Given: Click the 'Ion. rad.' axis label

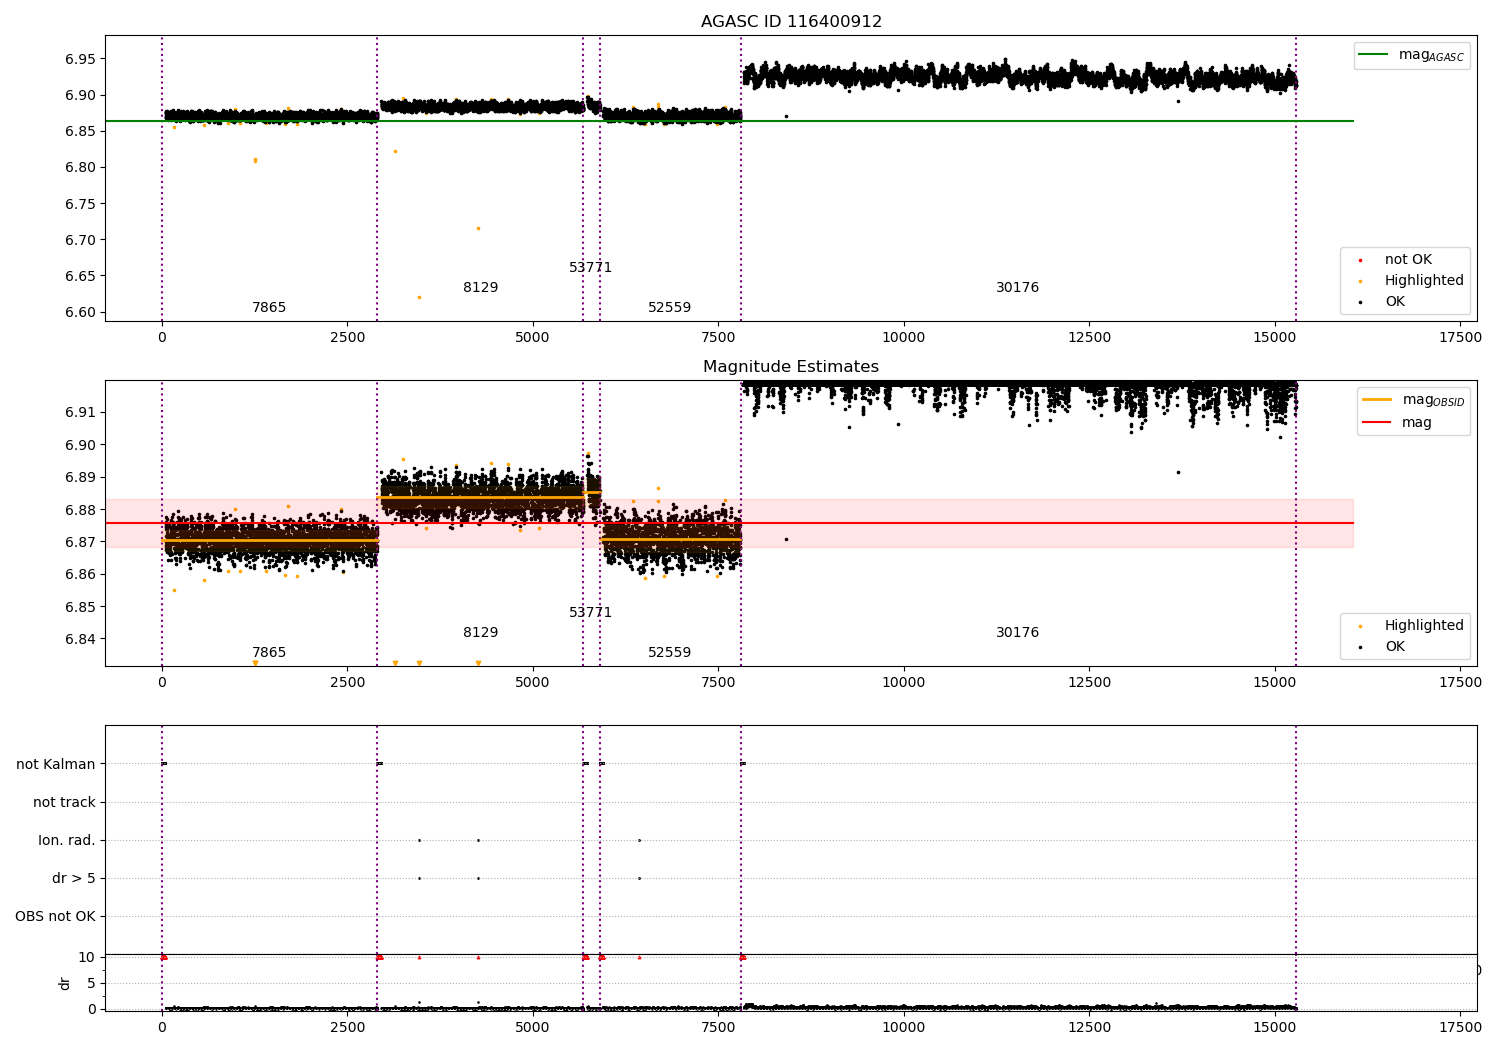Looking at the screenshot, I should pos(67,840).
